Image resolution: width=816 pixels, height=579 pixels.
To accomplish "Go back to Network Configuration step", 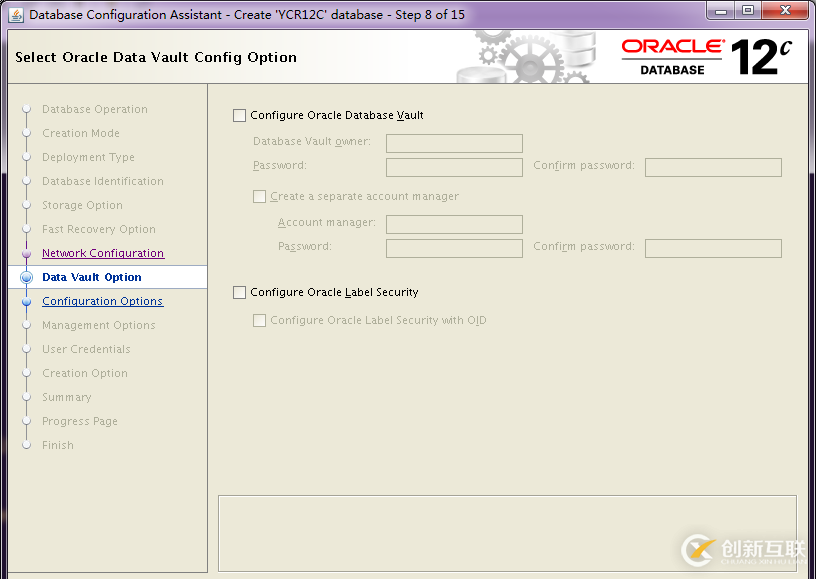I will click(x=103, y=253).
